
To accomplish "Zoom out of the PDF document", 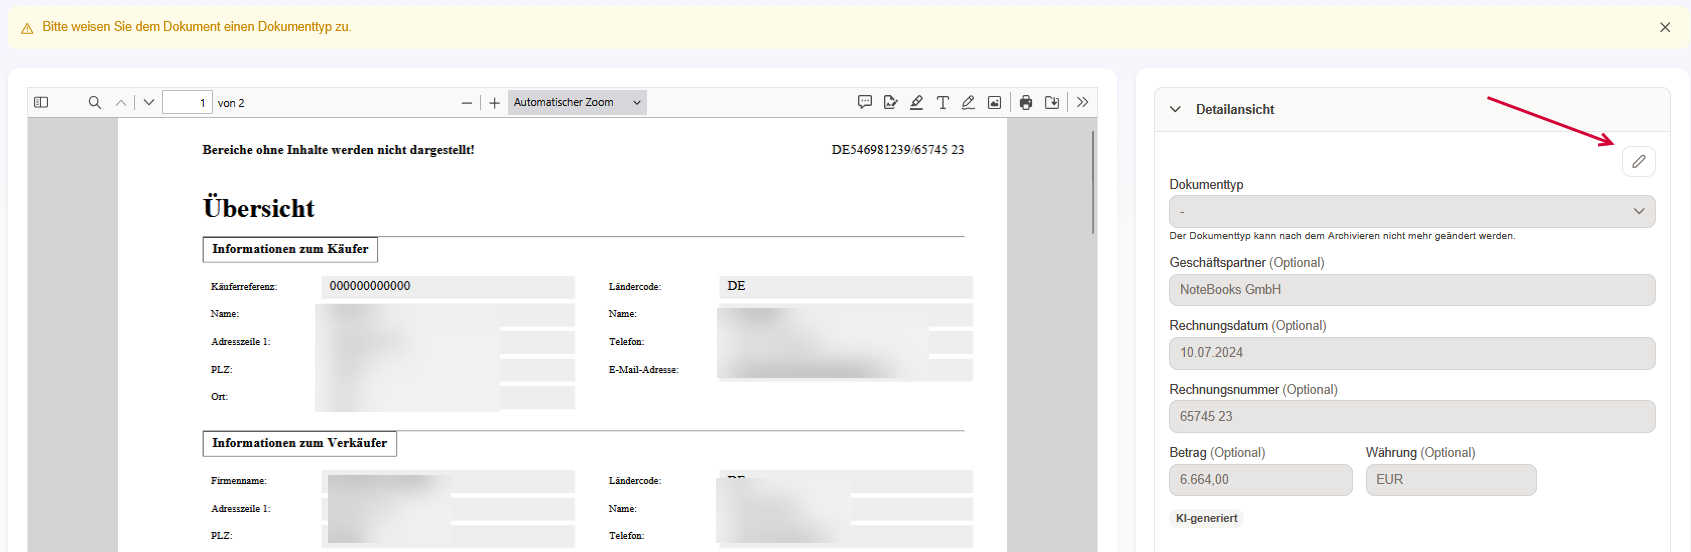I will [x=466, y=103].
